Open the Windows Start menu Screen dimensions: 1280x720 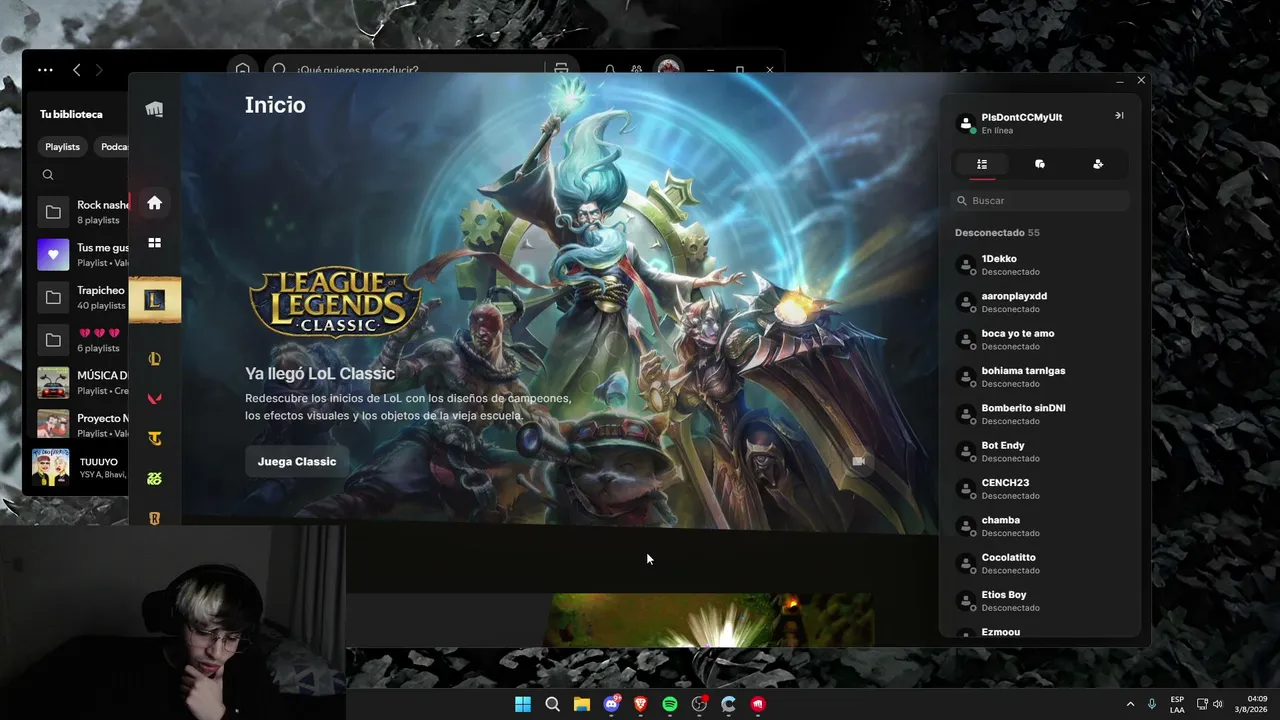pos(523,704)
